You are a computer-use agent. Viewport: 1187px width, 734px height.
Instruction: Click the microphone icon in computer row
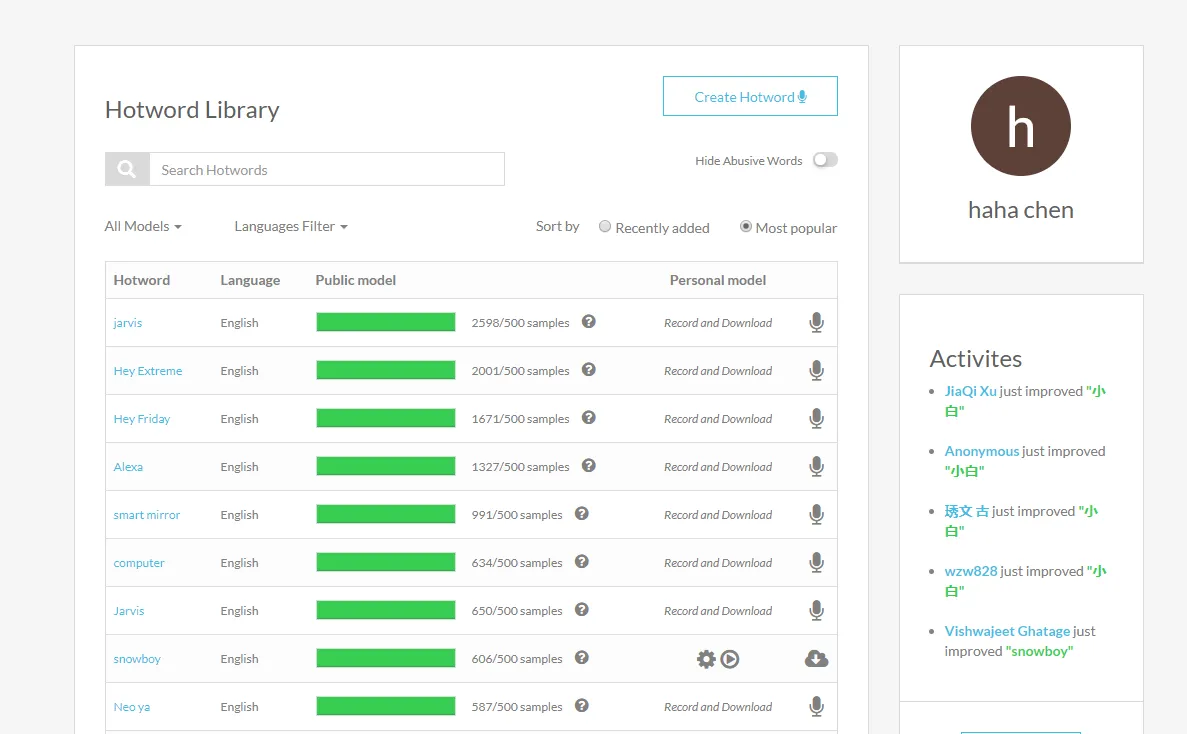[x=816, y=563]
